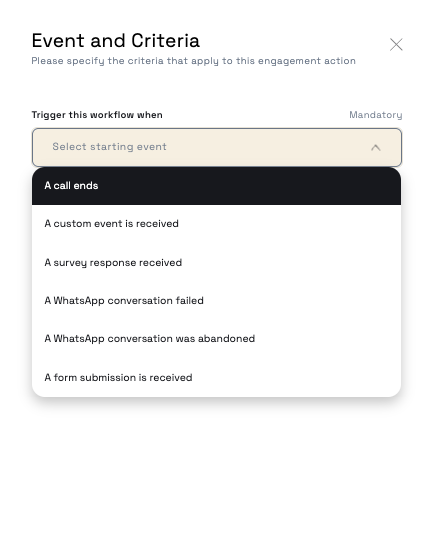441x550 pixels.
Task: Collapse the list using the chevron arrow
Action: coord(375,148)
